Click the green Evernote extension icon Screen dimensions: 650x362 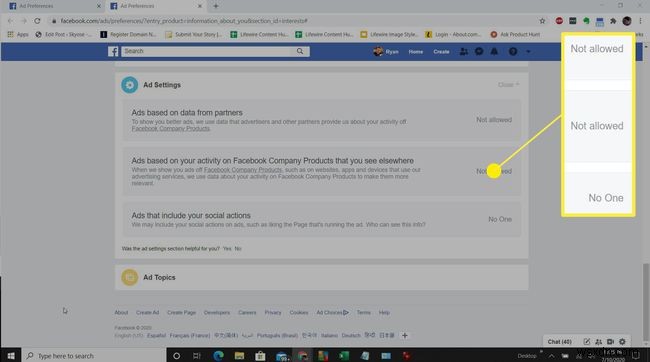point(586,21)
